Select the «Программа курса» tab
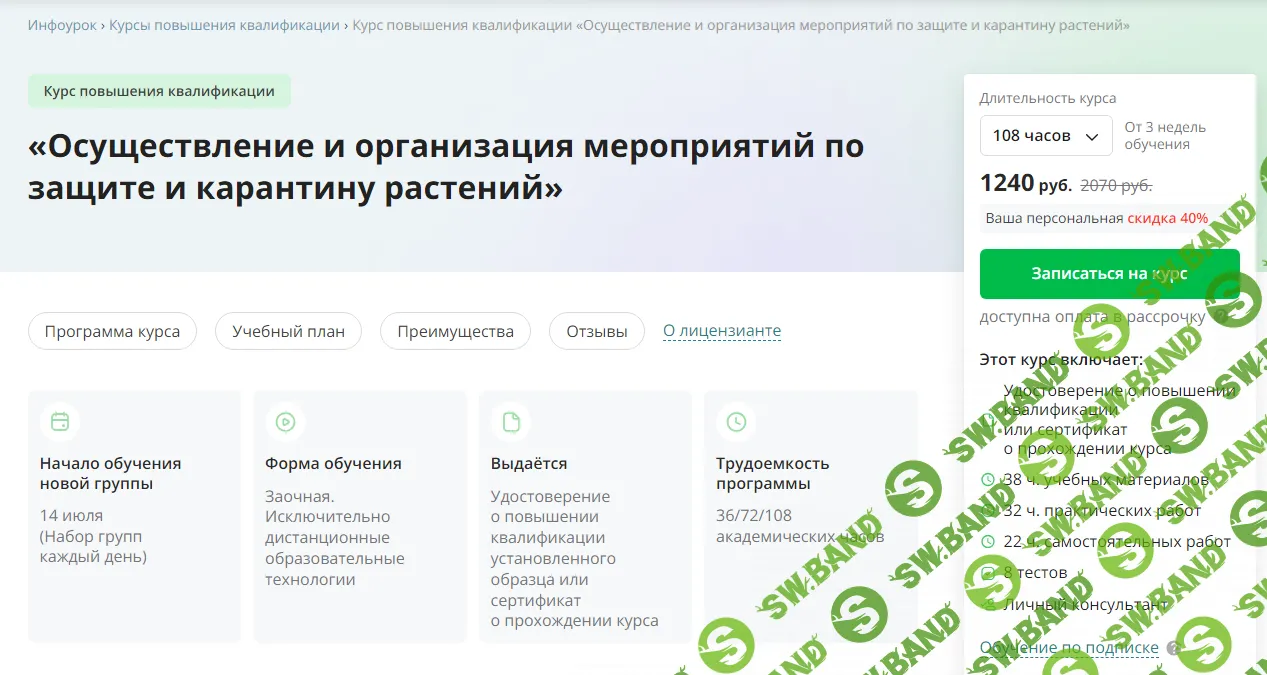The height and width of the screenshot is (675, 1267). [x=112, y=330]
